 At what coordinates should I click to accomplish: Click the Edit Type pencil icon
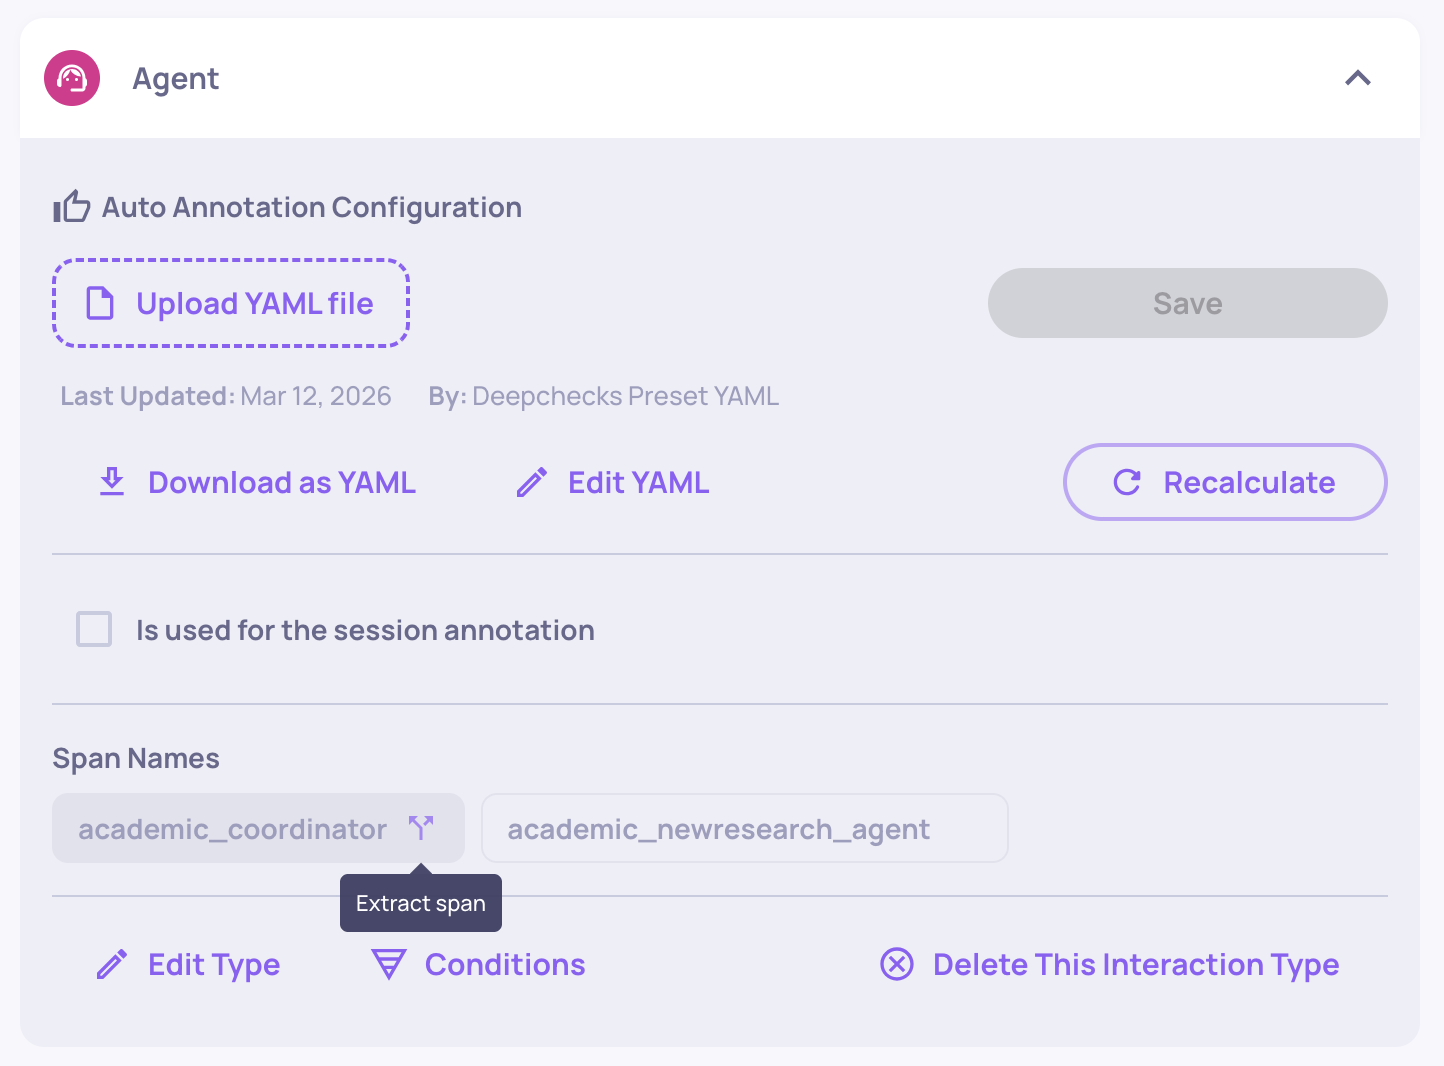click(x=112, y=965)
